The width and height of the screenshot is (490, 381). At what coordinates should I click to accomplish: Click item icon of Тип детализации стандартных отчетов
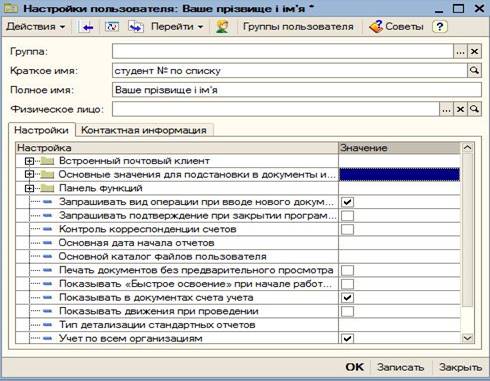[x=48, y=325]
